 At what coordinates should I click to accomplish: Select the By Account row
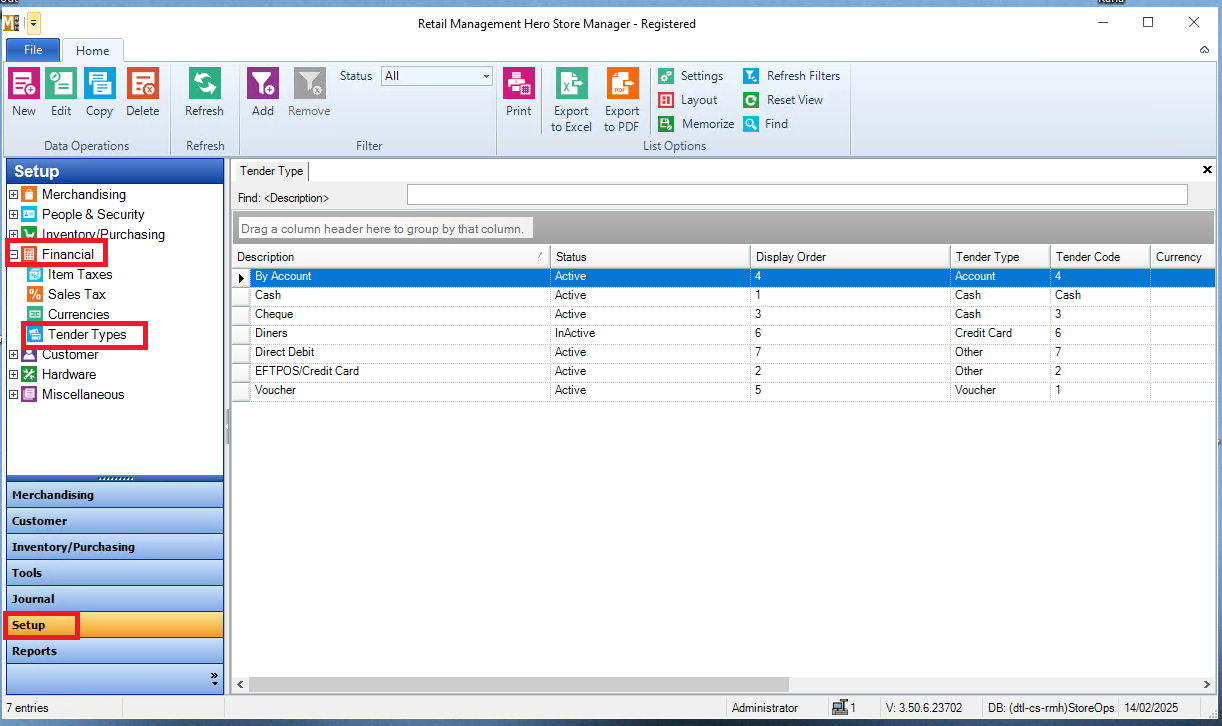click(x=724, y=276)
